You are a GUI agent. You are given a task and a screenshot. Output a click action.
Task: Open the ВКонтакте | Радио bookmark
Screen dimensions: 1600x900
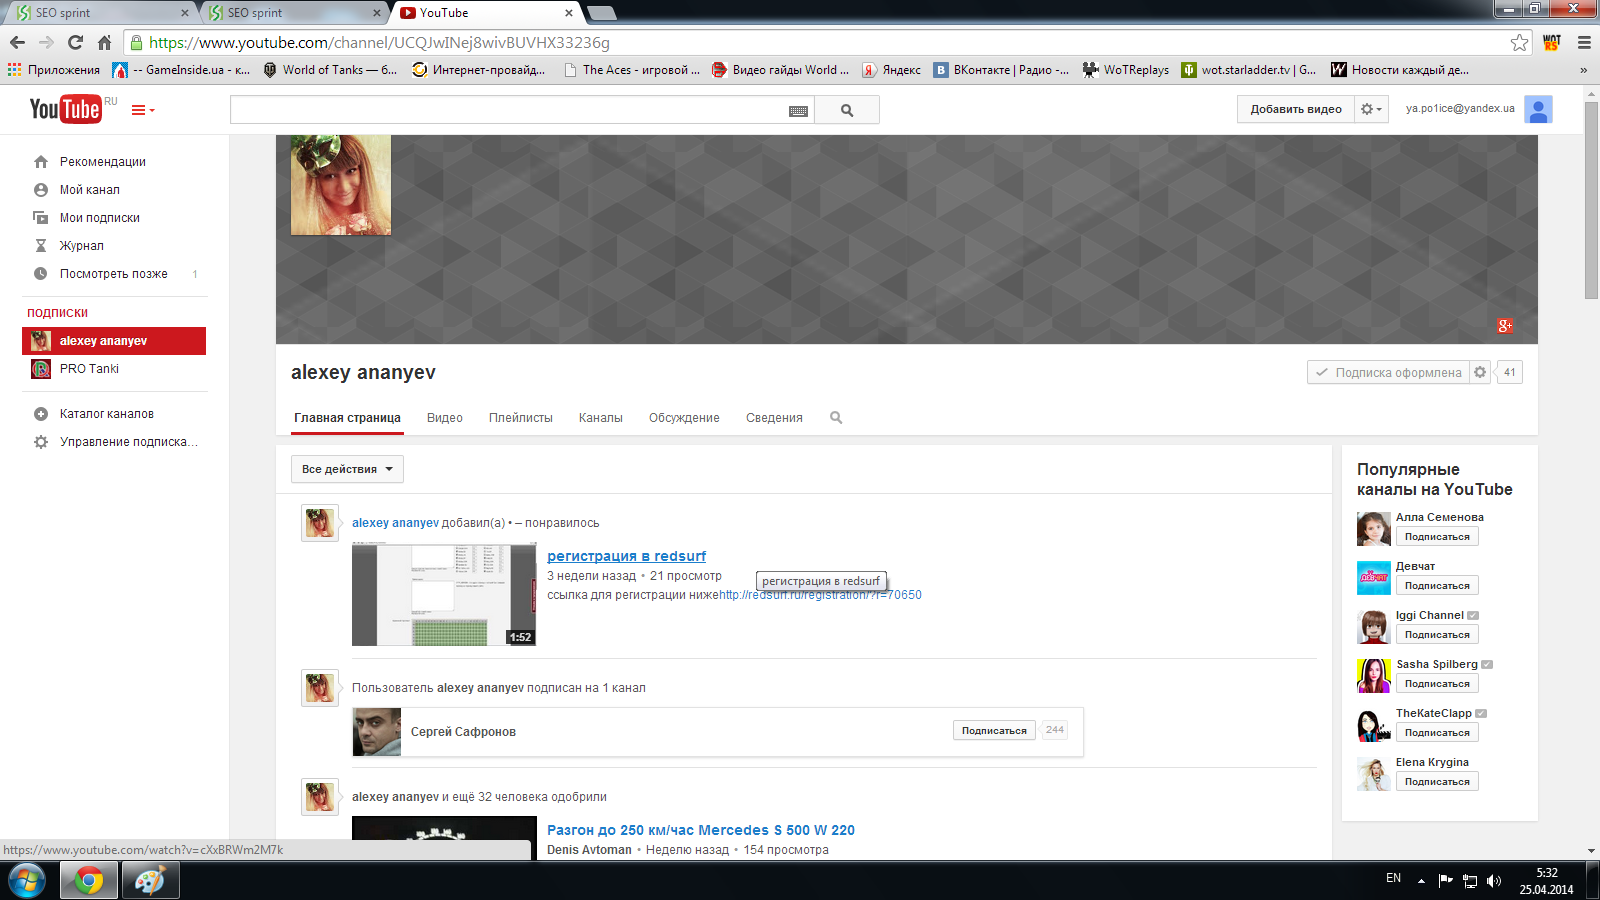tap(1001, 70)
